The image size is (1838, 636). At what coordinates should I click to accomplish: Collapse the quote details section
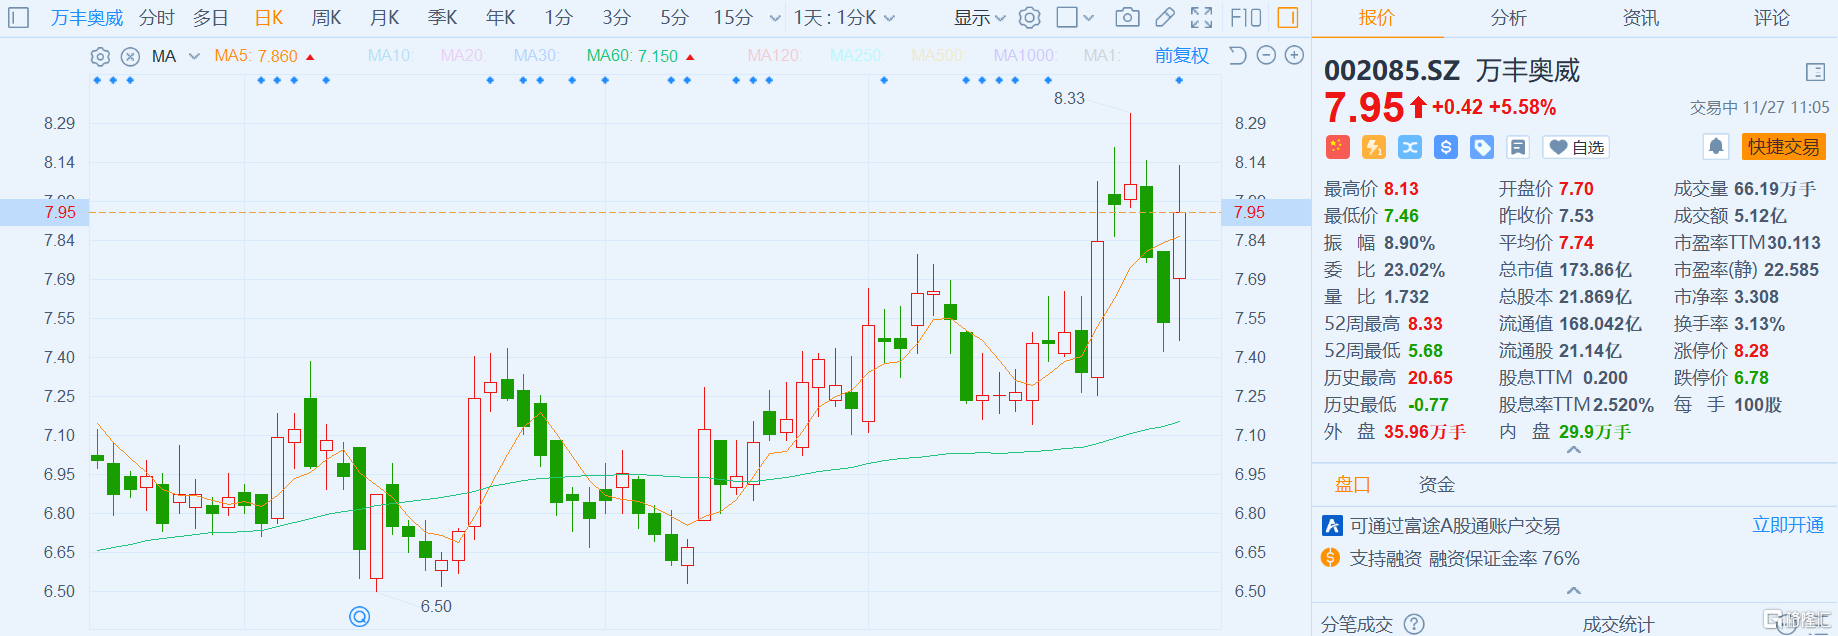click(x=1574, y=450)
